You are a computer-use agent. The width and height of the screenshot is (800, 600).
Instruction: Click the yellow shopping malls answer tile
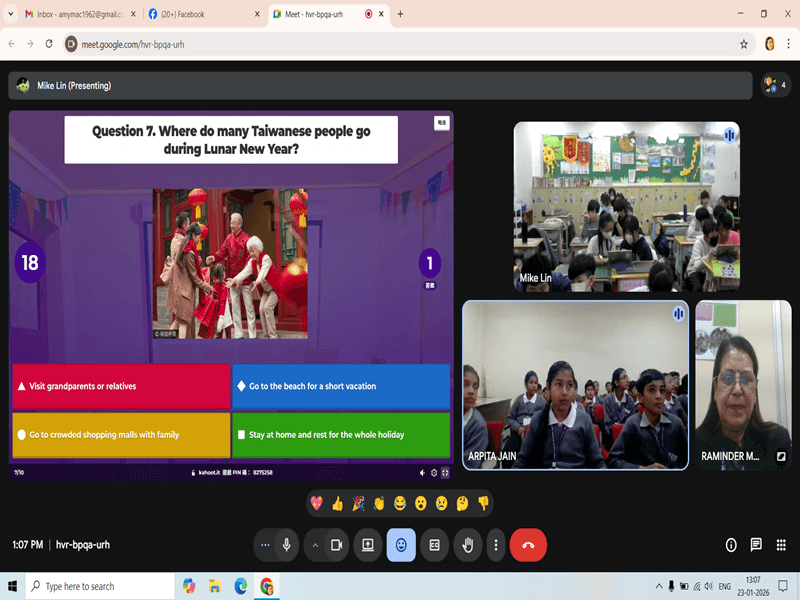click(x=120, y=435)
